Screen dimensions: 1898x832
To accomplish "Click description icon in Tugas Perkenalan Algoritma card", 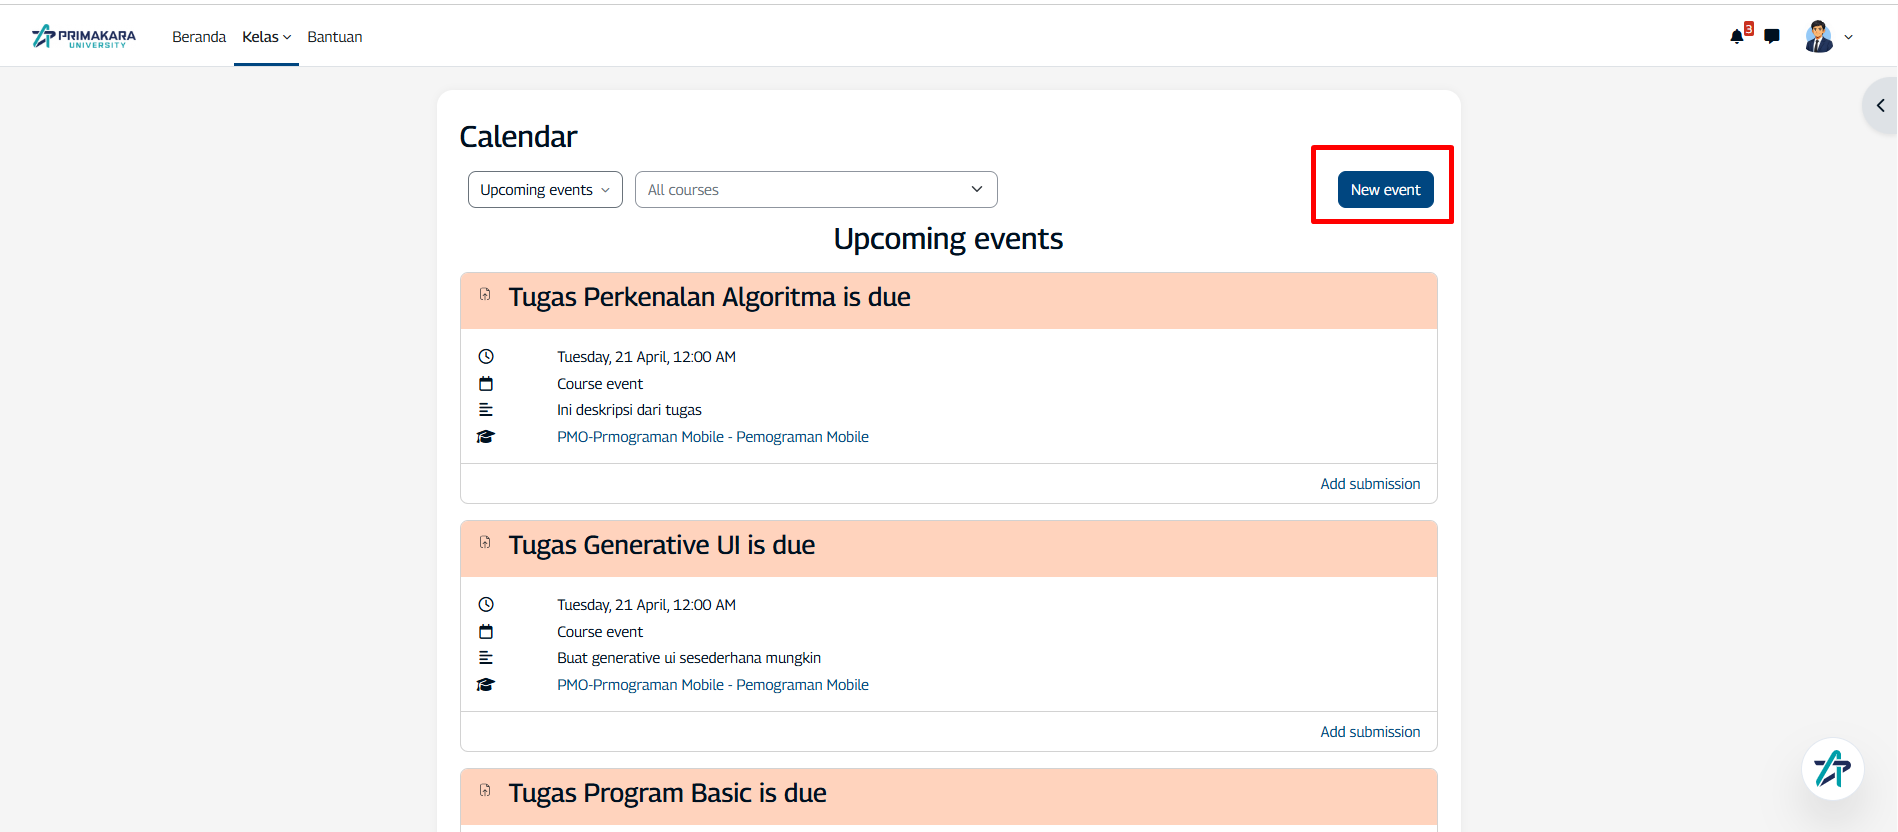I will (x=486, y=410).
